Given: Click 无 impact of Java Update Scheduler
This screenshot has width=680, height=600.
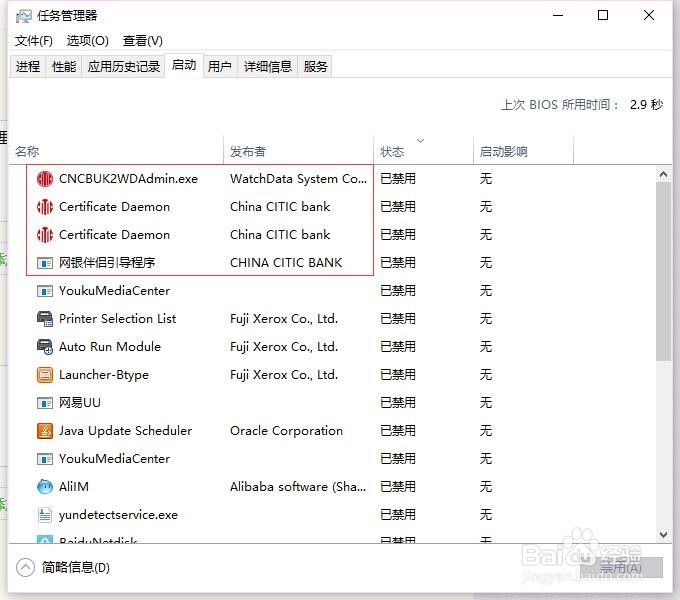Looking at the screenshot, I should click(486, 430).
